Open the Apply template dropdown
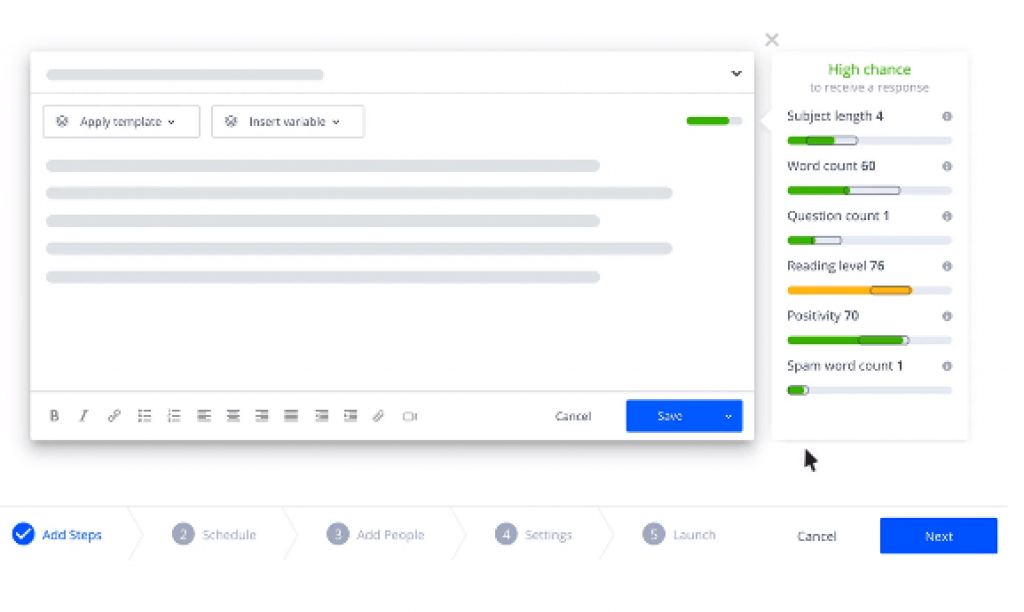Image resolution: width=1024 pixels, height=612 pixels. pos(121,121)
